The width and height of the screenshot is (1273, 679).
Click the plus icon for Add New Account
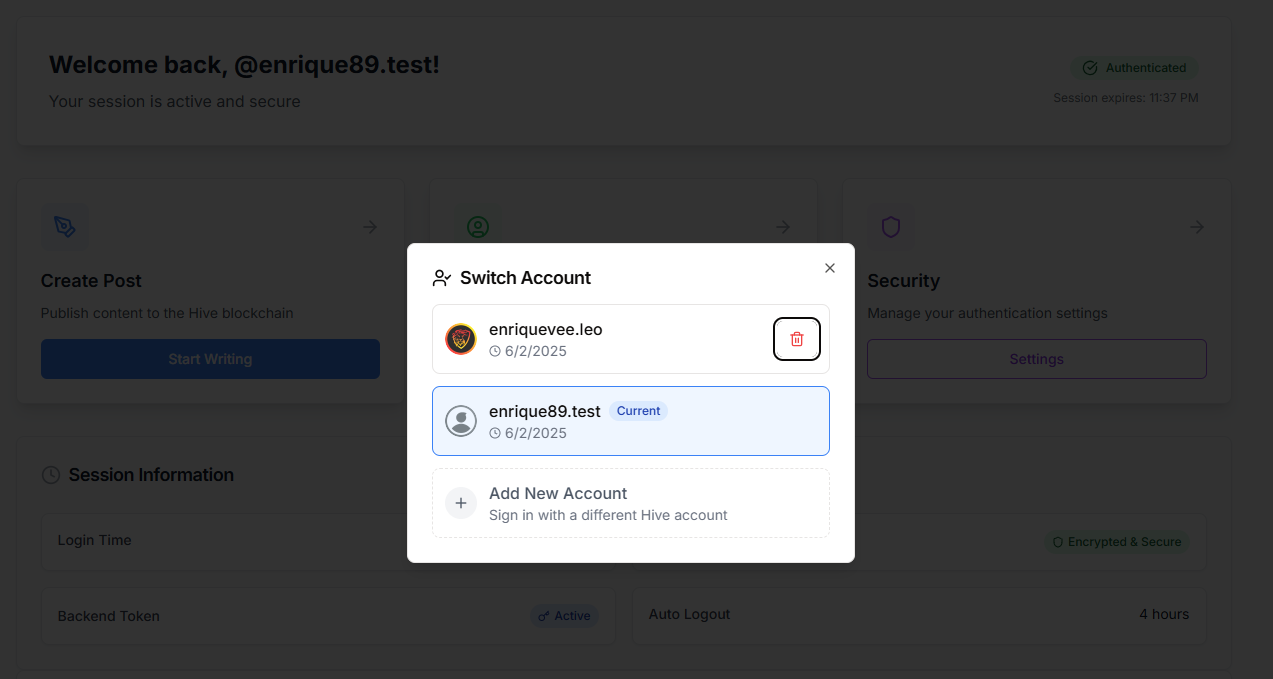coord(461,503)
